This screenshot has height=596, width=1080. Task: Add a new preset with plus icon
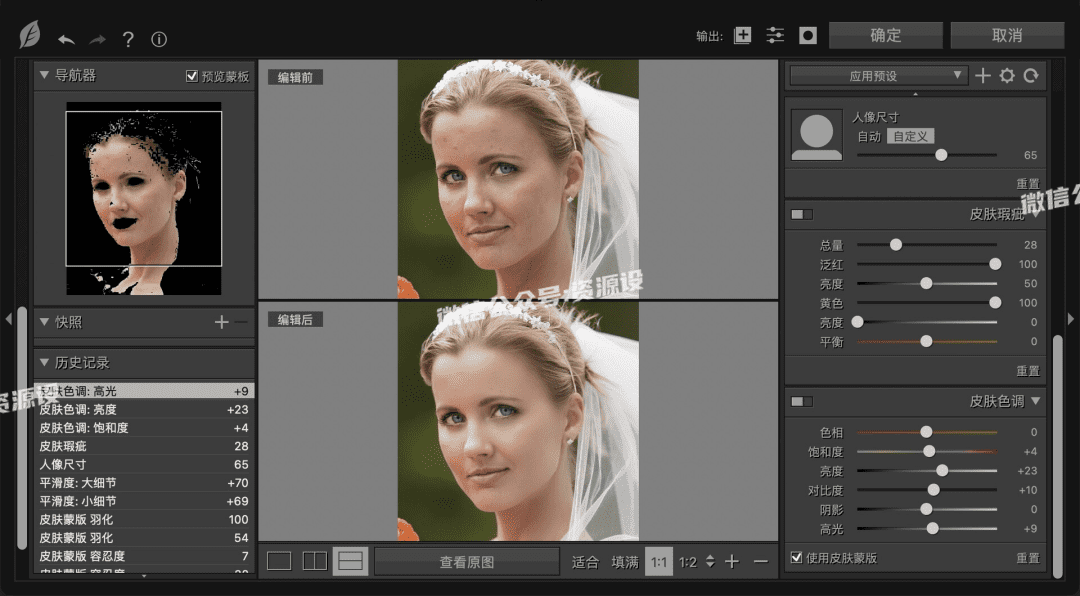tap(983, 76)
